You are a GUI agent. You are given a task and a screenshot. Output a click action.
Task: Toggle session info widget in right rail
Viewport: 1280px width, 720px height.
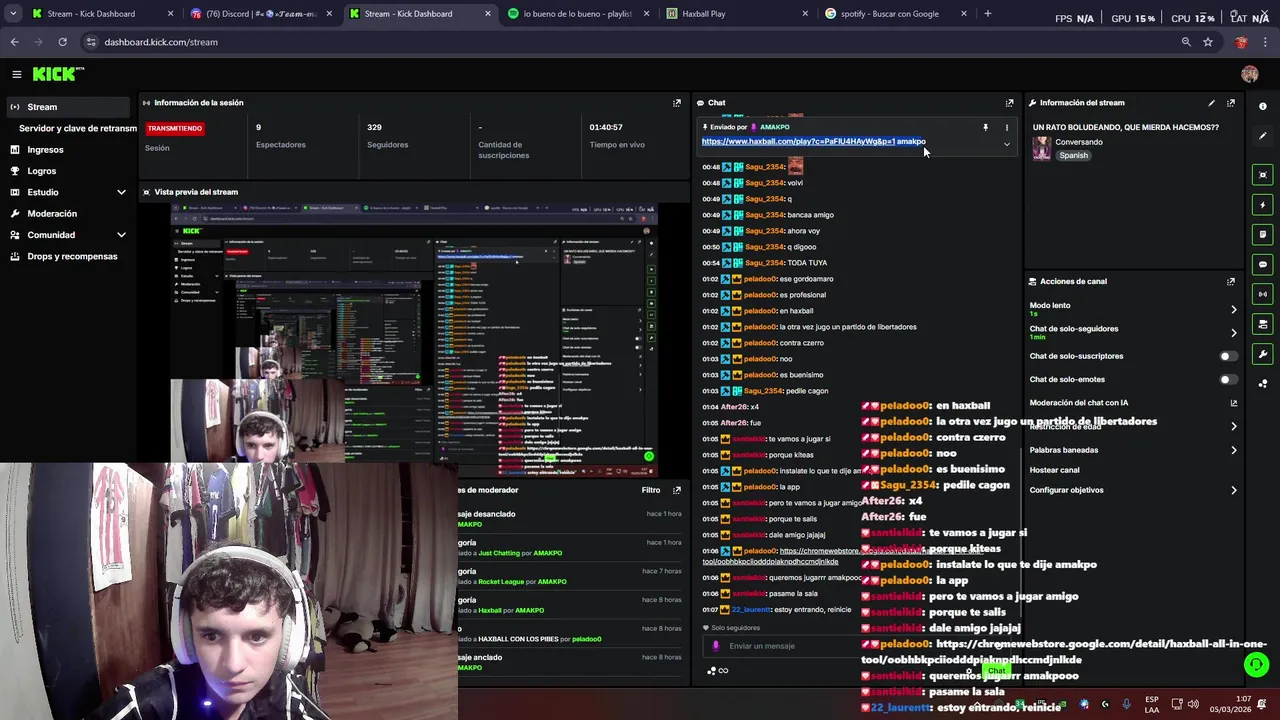pos(1263,294)
